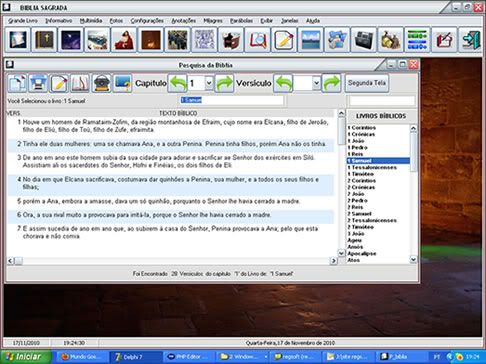This screenshot has height=364, width=486.
Task: Open the Jesus in red robe icon
Action: 124,40
